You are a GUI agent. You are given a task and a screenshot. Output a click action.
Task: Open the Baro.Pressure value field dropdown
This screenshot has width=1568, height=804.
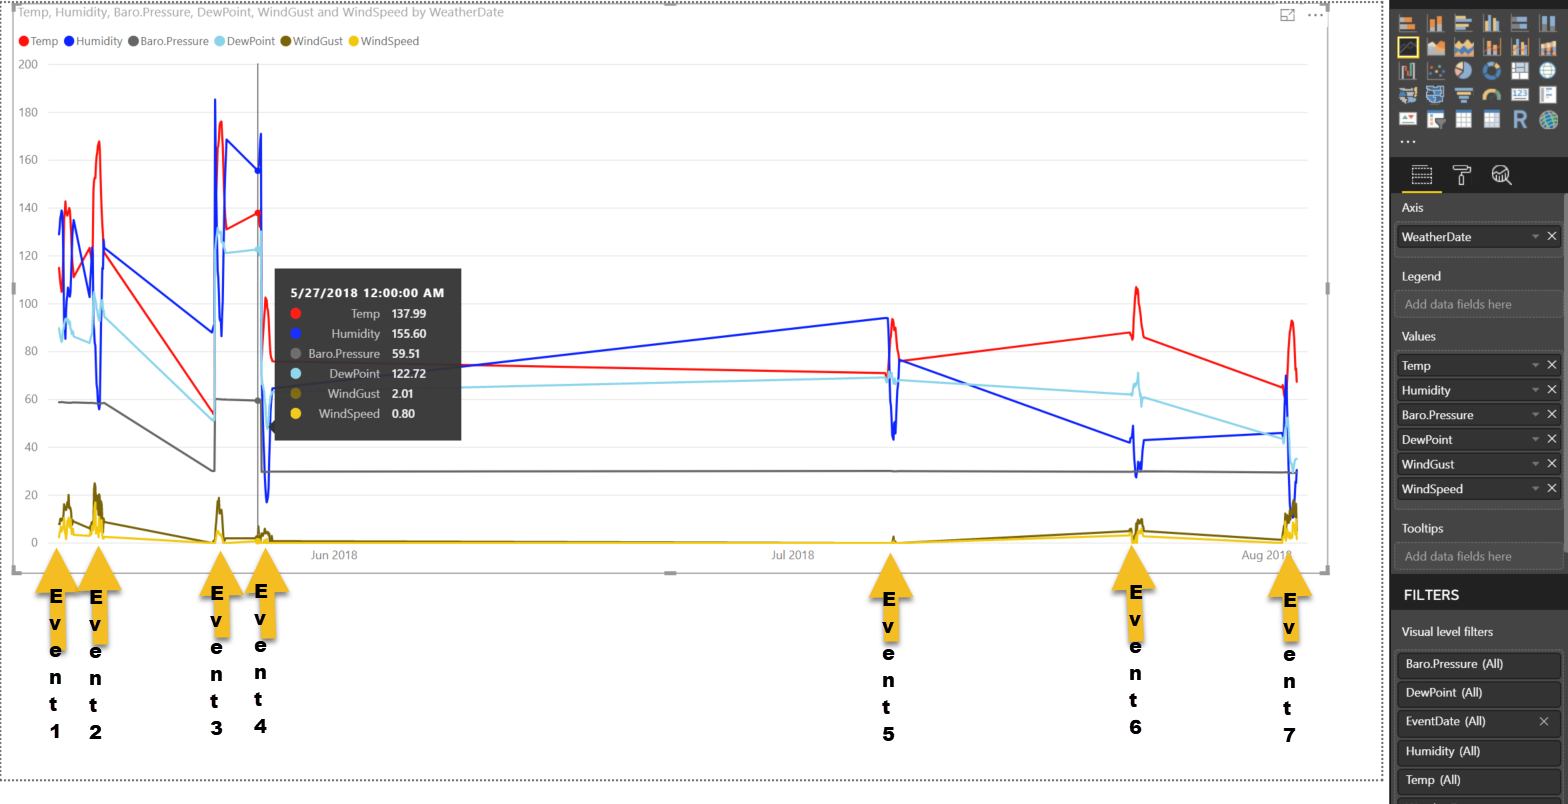(1535, 415)
